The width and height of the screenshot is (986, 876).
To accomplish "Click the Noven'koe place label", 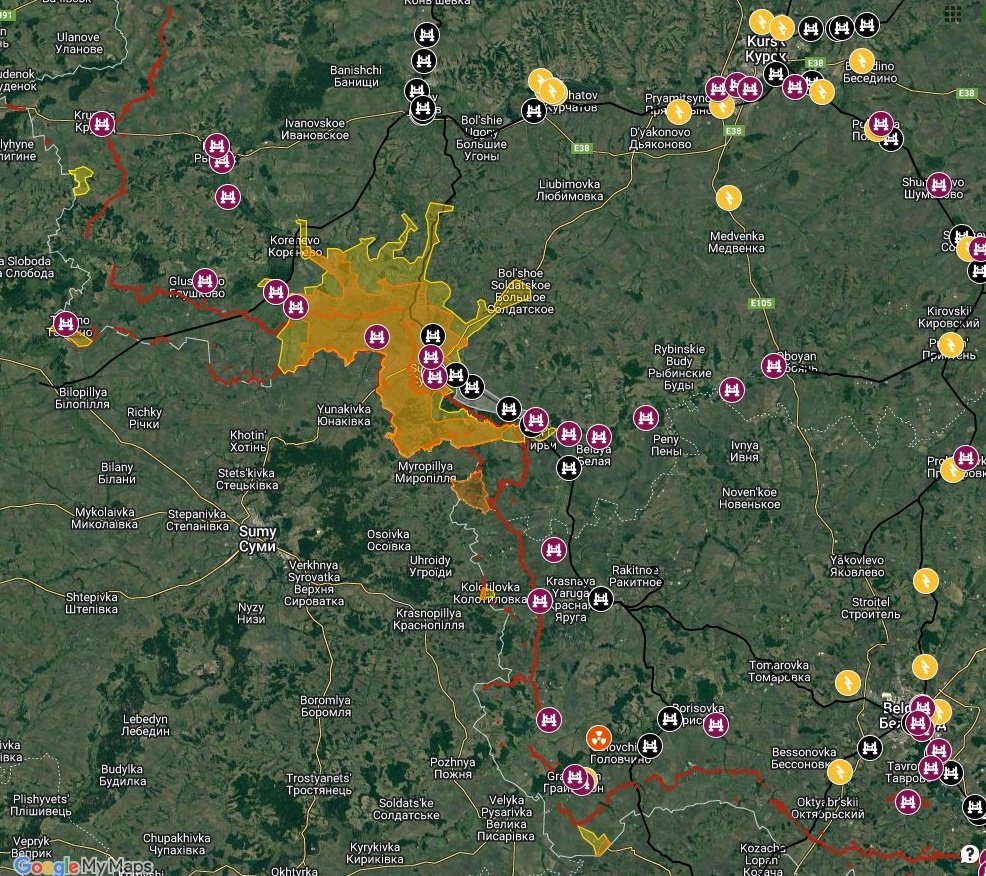I will (x=749, y=498).
